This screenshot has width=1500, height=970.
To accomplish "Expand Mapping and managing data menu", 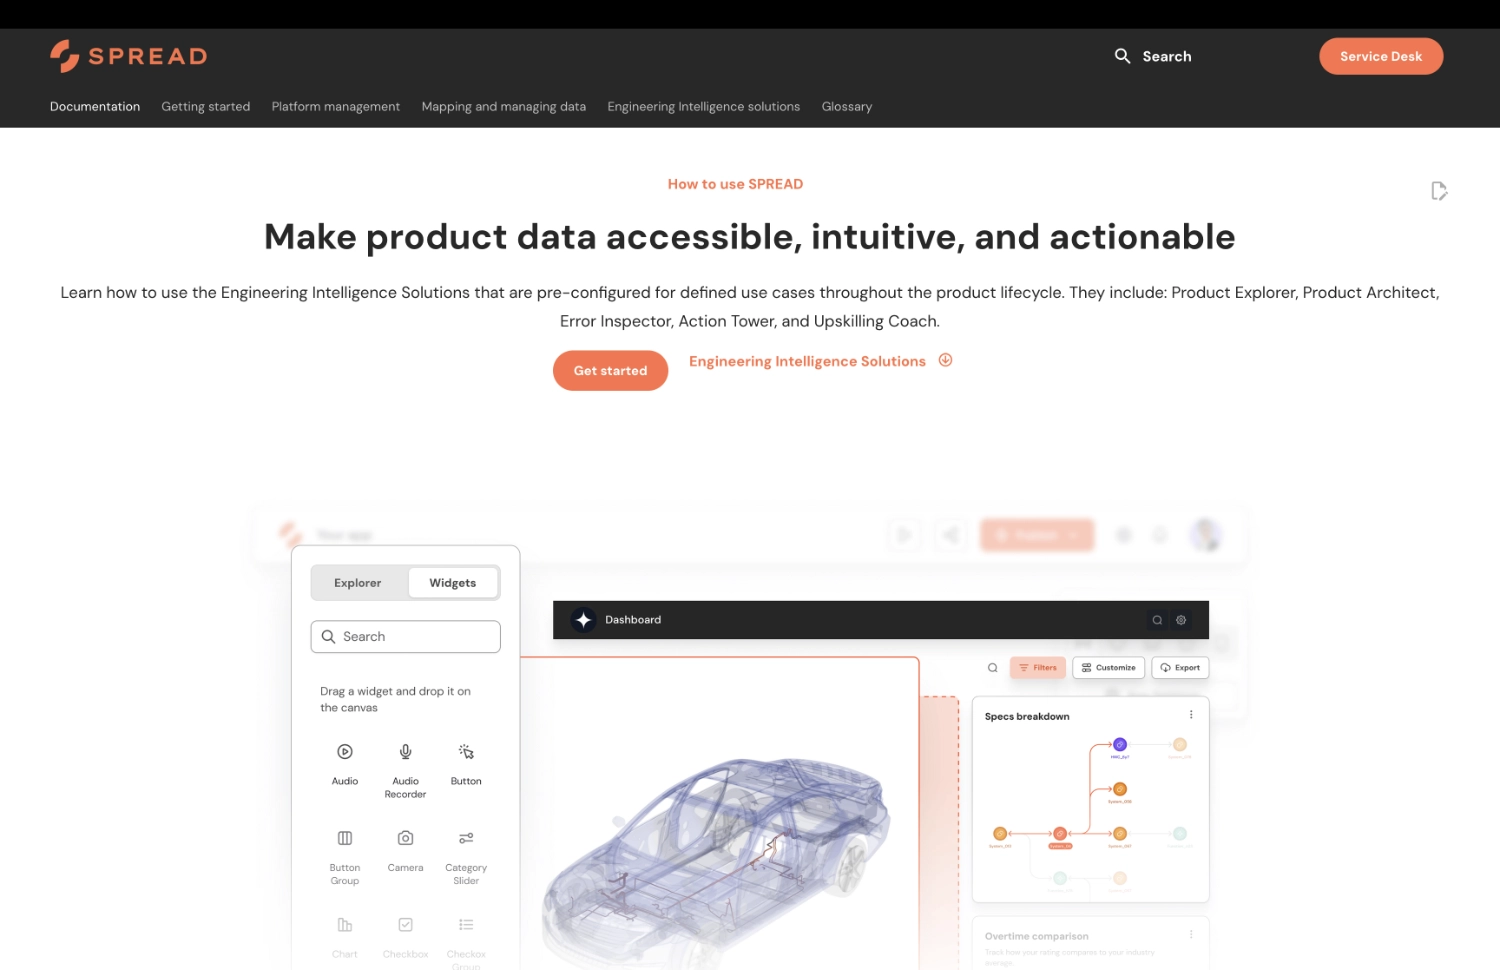I will click(x=503, y=107).
